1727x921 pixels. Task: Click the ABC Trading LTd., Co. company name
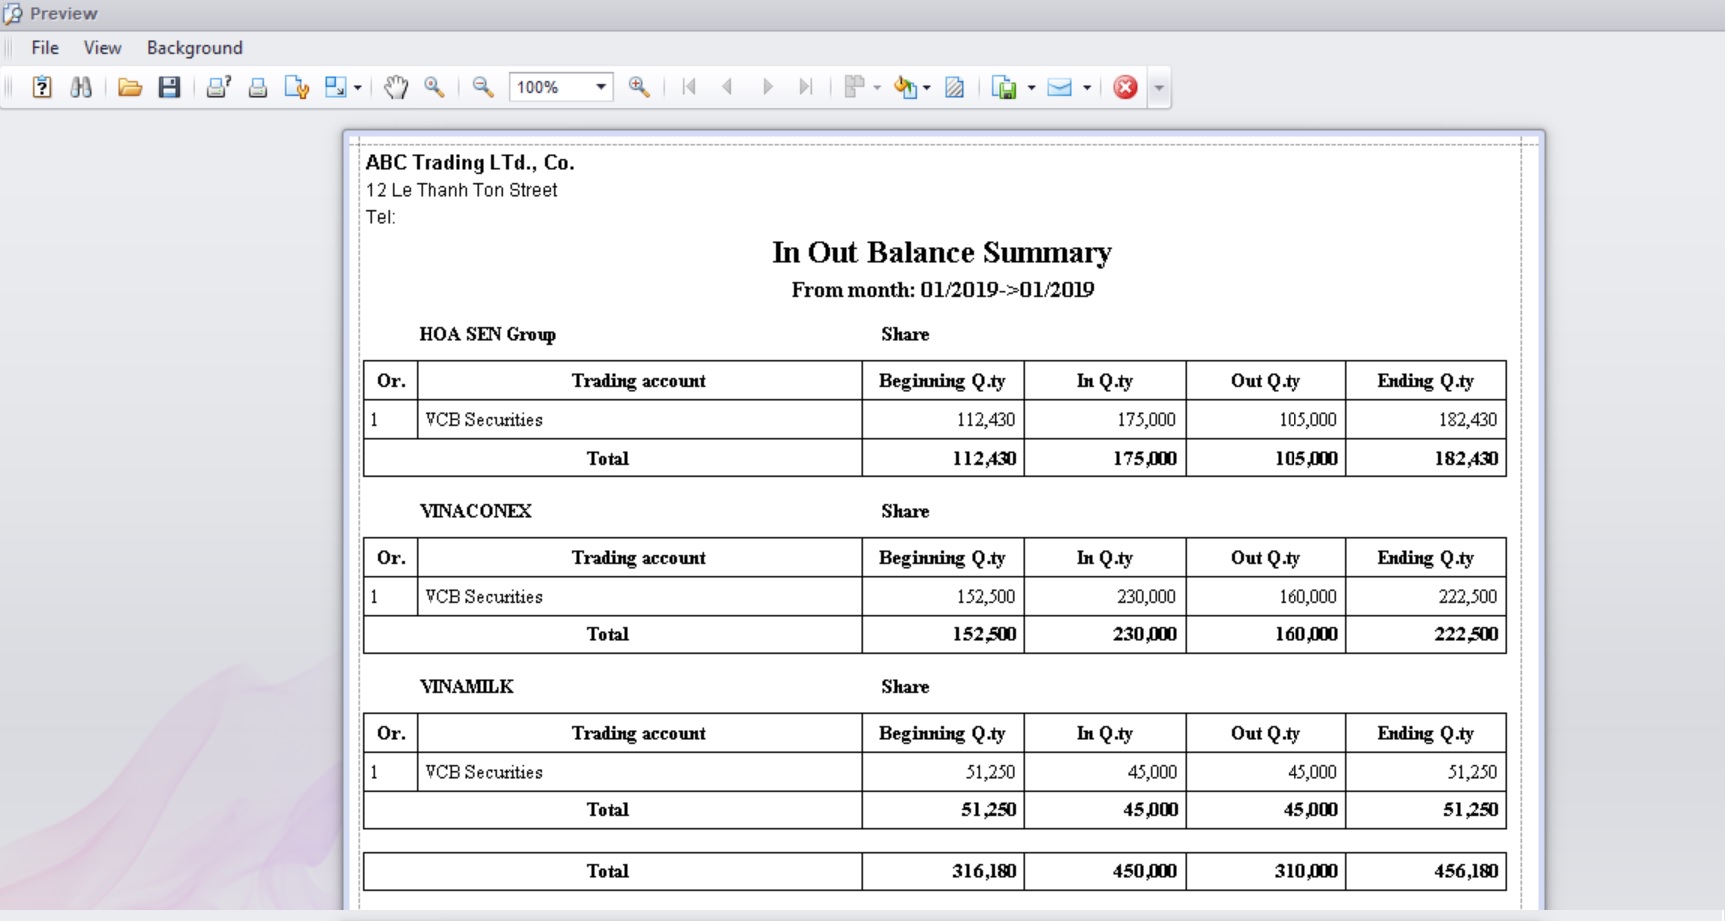coord(470,162)
